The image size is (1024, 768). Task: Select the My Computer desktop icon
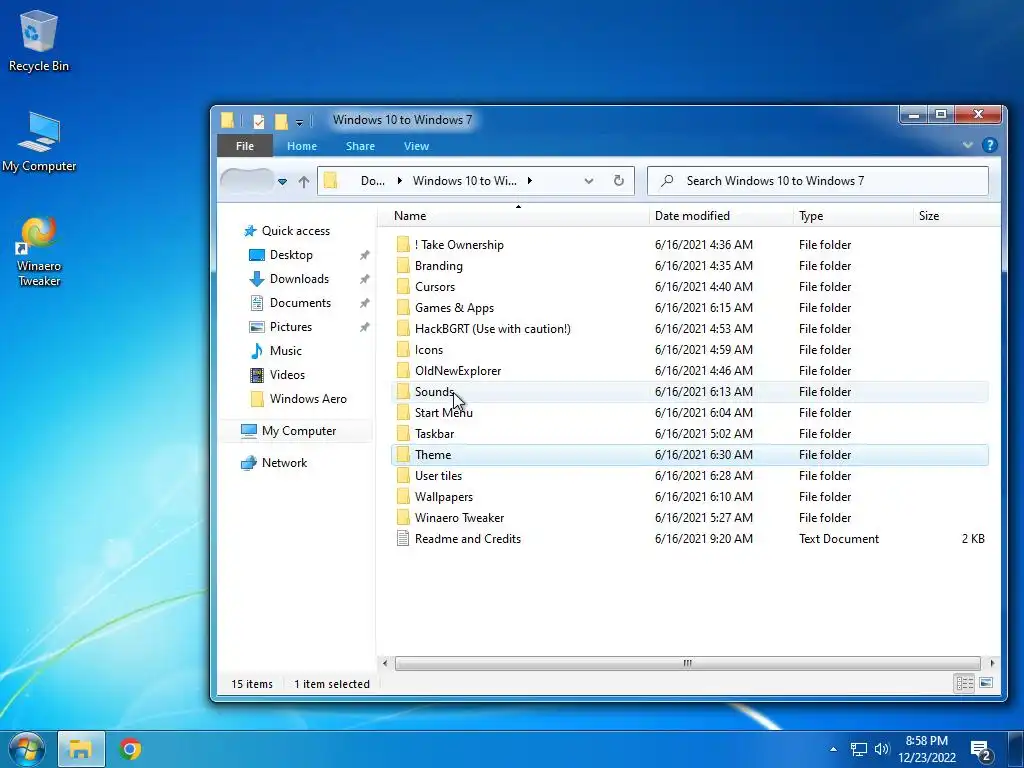coord(38,141)
